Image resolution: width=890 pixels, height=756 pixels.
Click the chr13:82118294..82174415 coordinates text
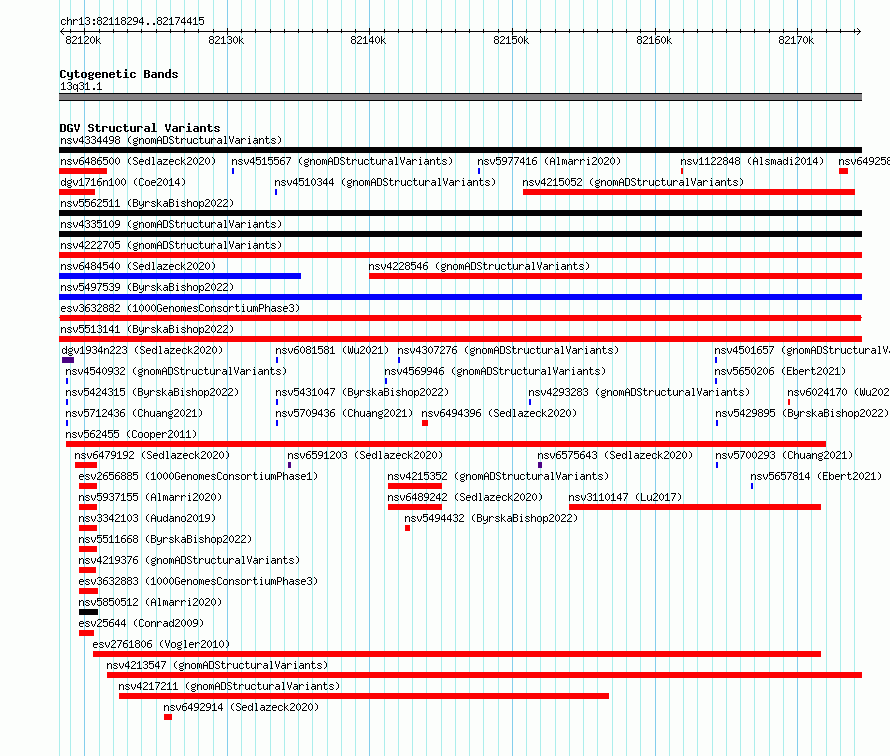click(x=132, y=21)
